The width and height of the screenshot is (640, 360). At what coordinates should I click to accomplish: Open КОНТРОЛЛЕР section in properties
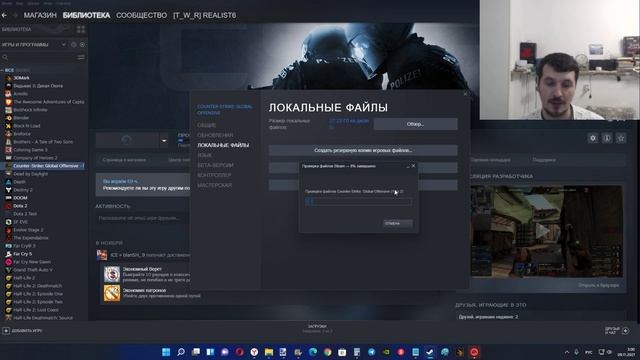214,175
